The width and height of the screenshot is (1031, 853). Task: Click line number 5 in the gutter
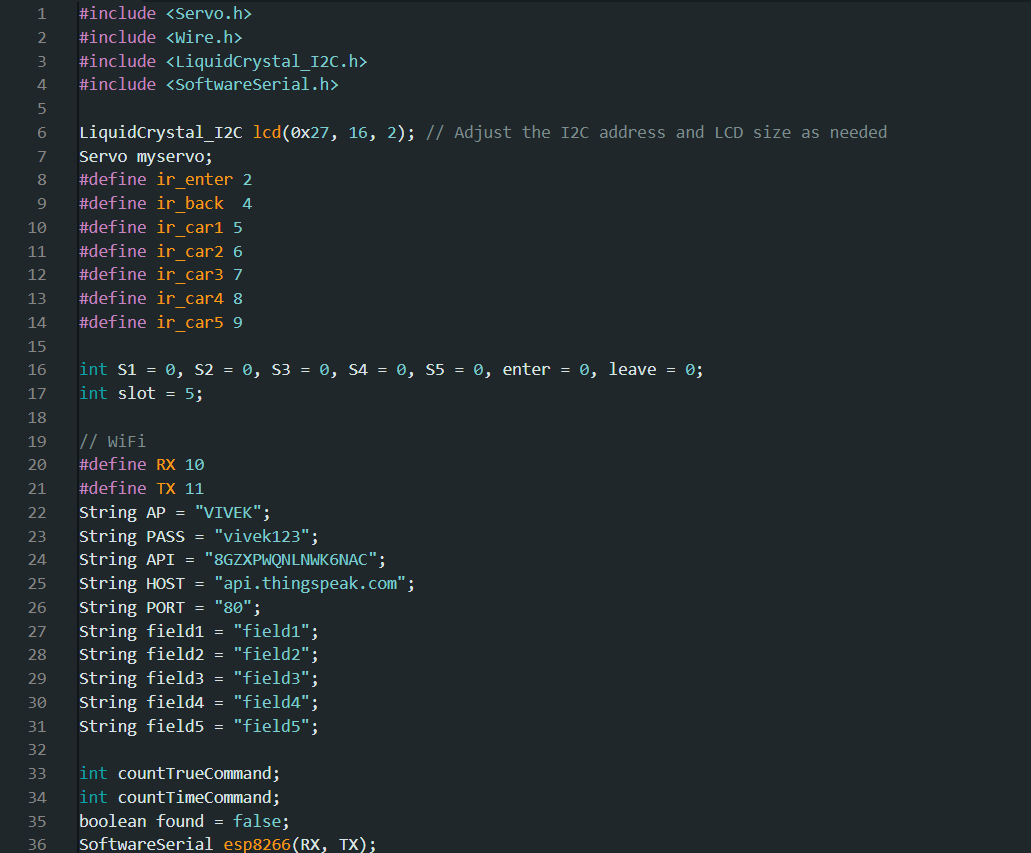tap(41, 109)
